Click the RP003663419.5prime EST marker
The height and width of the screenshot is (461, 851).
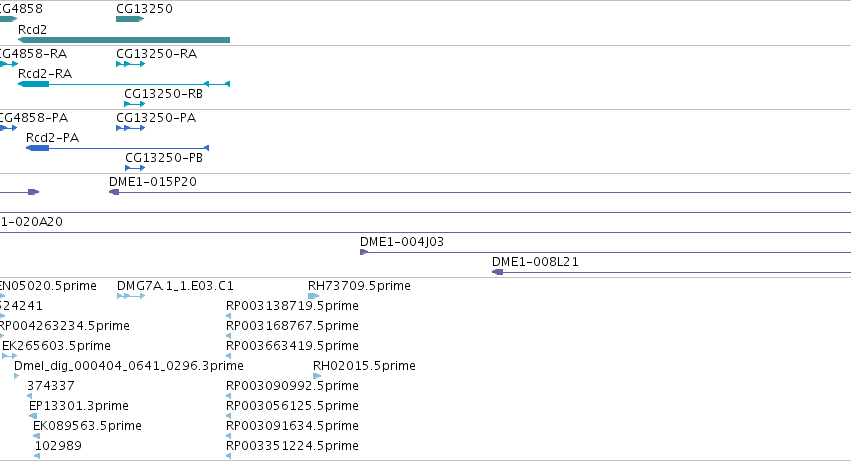tap(228, 356)
